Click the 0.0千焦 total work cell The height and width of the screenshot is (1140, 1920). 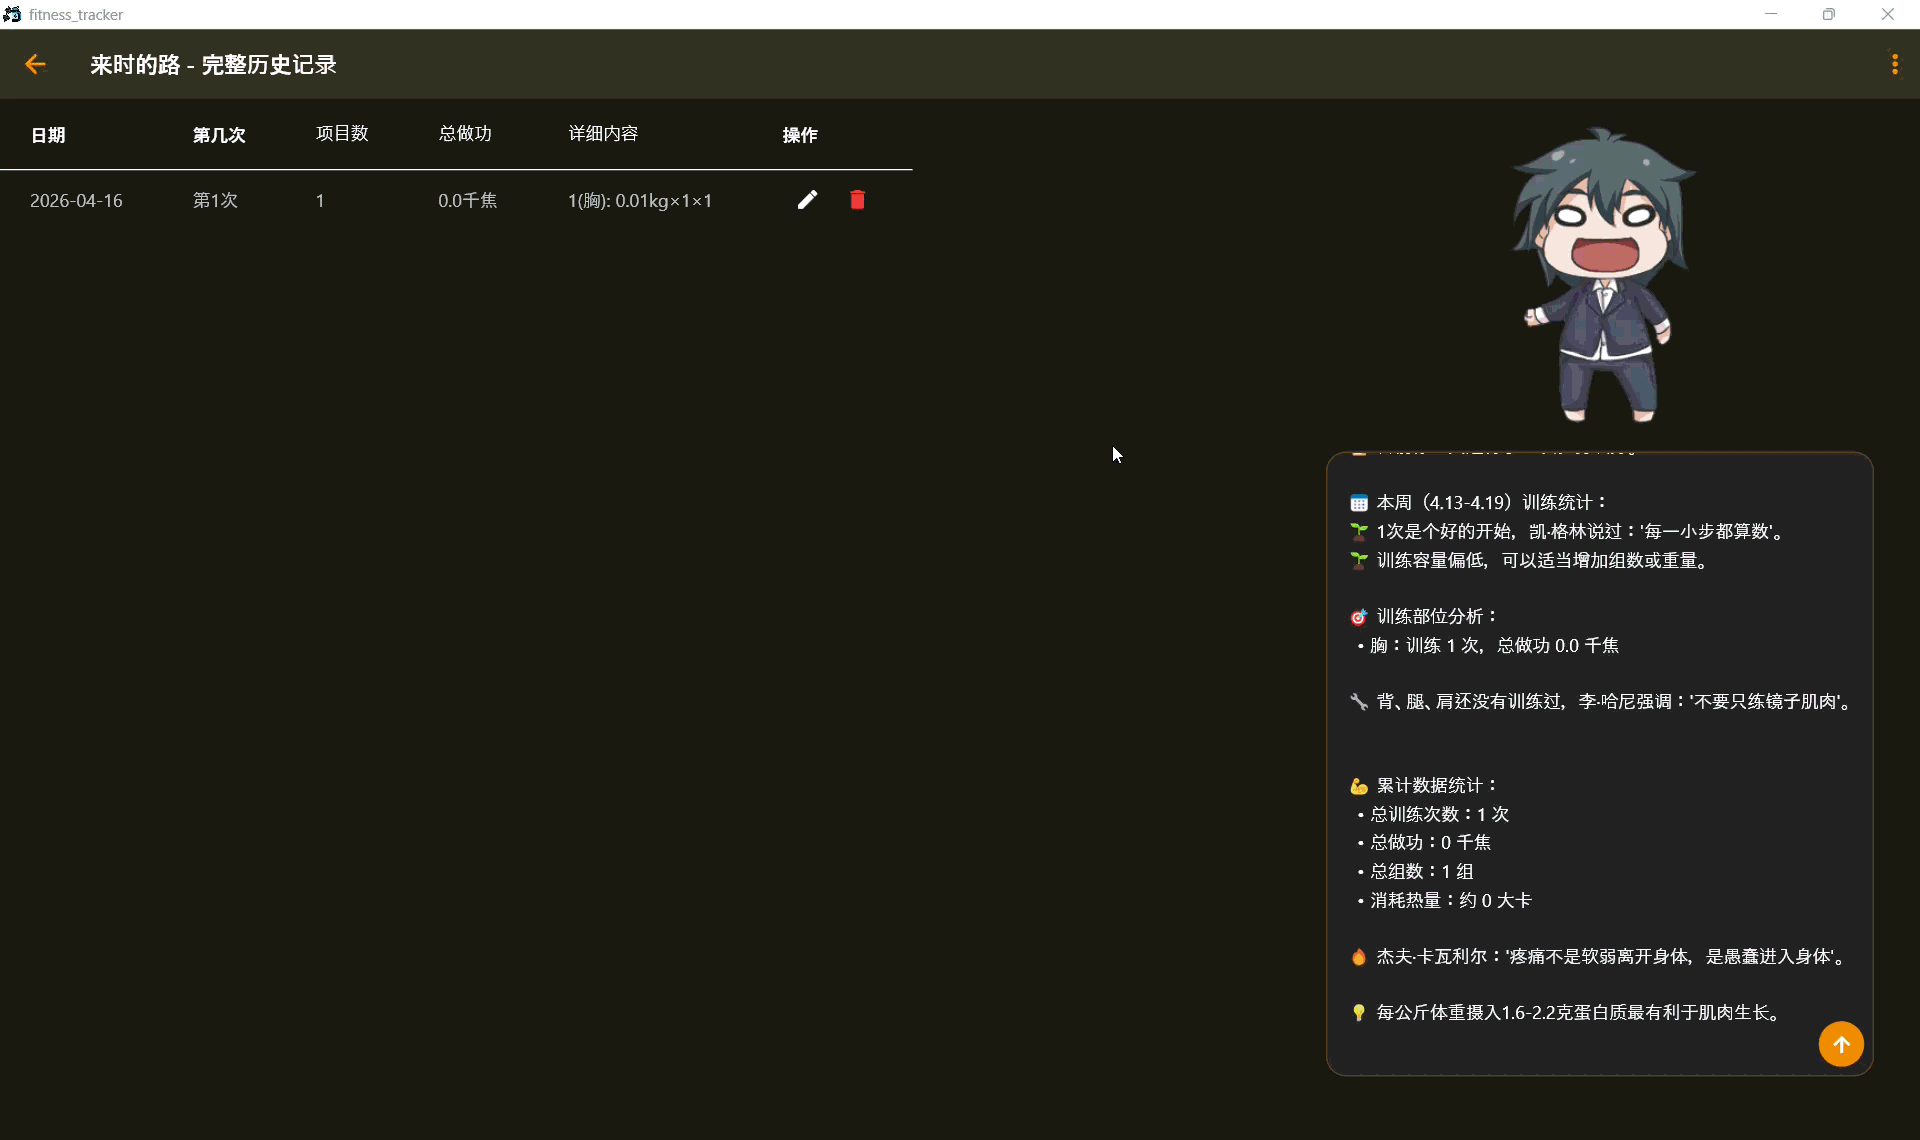pyautogui.click(x=467, y=201)
